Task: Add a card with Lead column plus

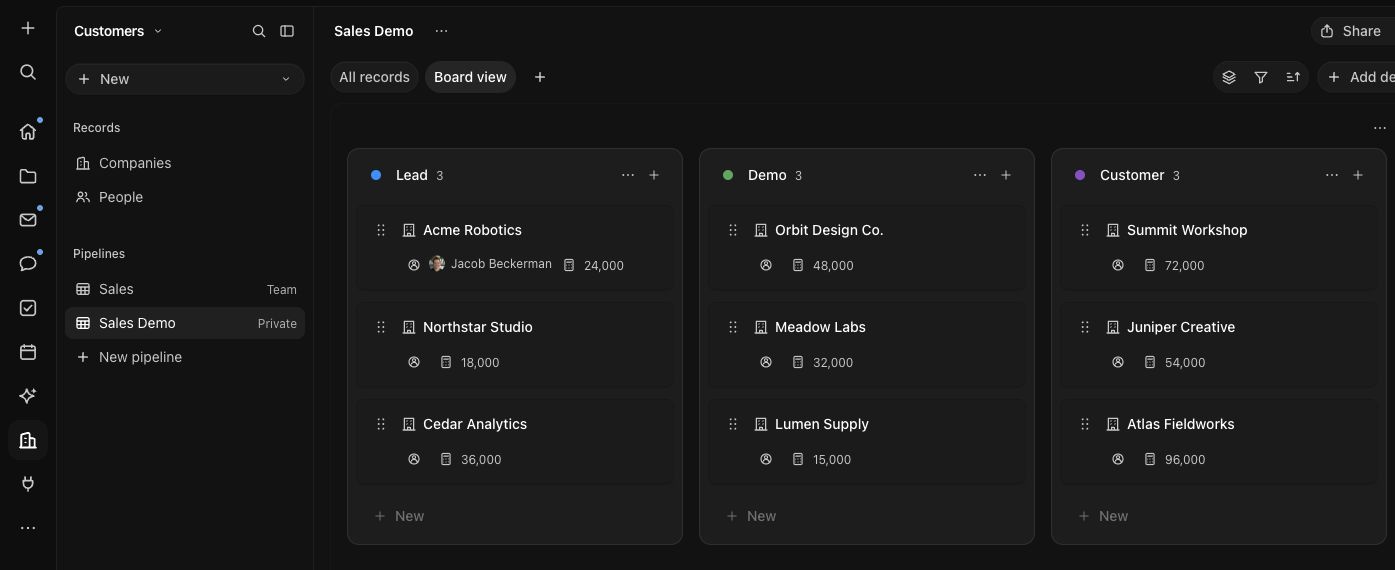Action: [654, 175]
